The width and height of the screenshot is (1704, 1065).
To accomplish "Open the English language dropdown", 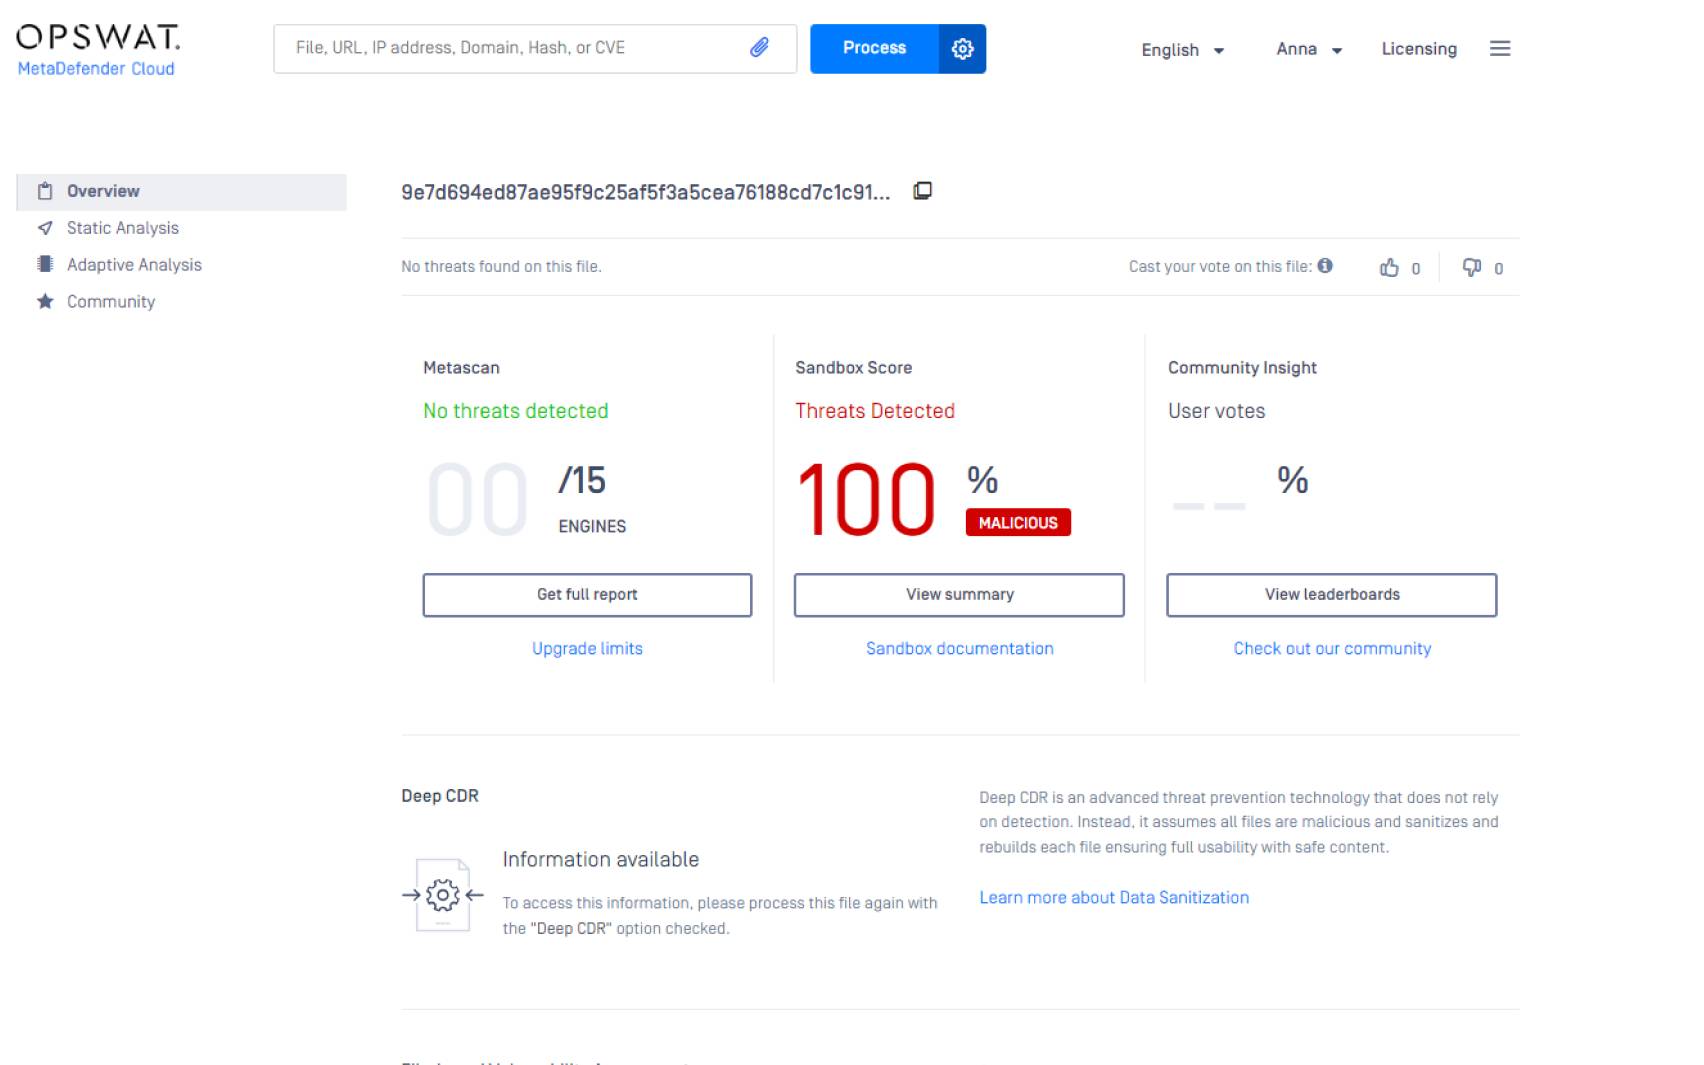I will tap(1182, 50).
